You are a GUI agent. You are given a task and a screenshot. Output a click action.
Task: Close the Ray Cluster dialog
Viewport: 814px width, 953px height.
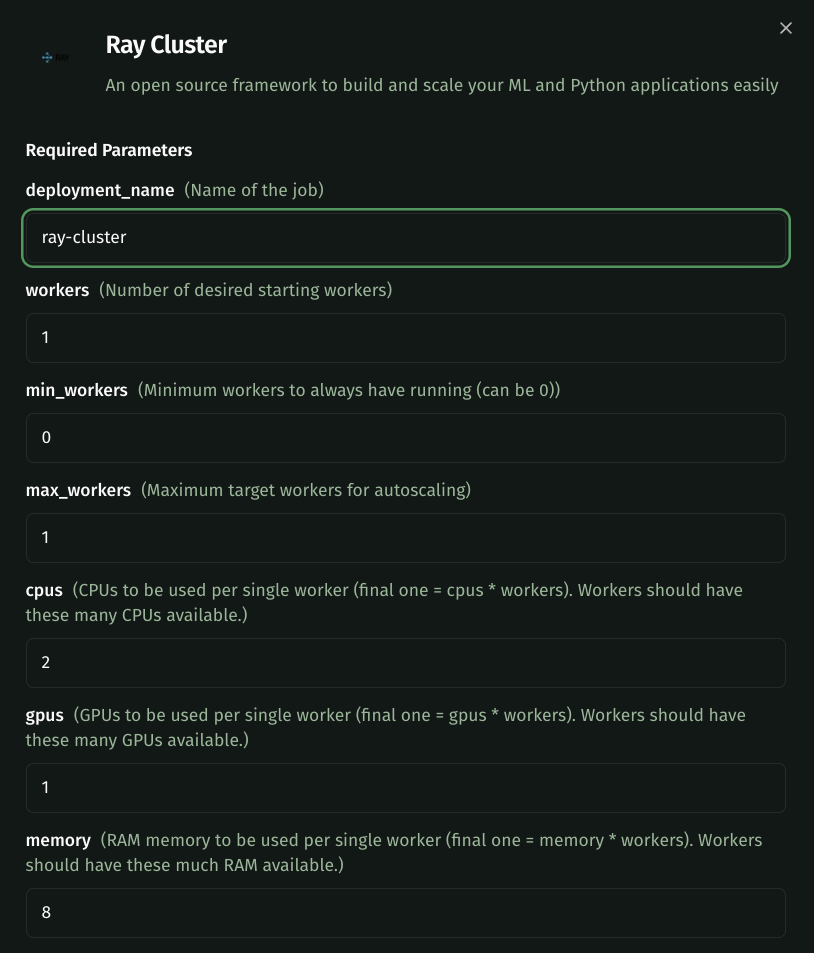pos(786,28)
